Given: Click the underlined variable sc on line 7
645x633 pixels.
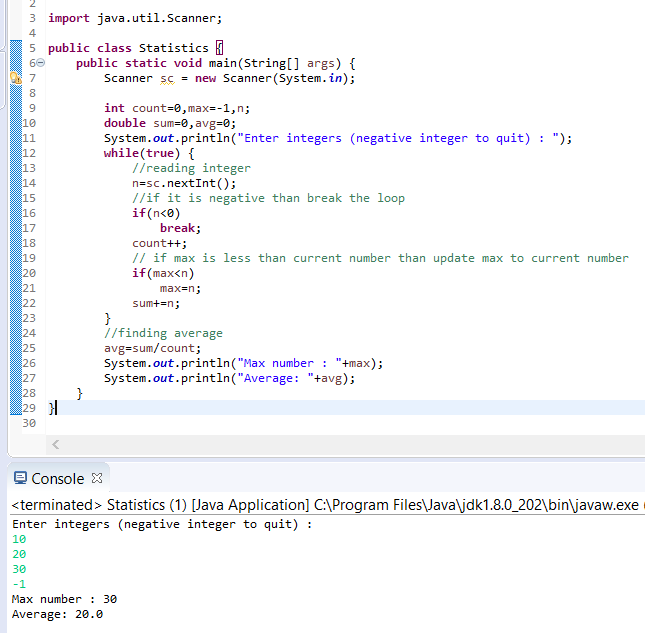Looking at the screenshot, I should (x=167, y=78).
